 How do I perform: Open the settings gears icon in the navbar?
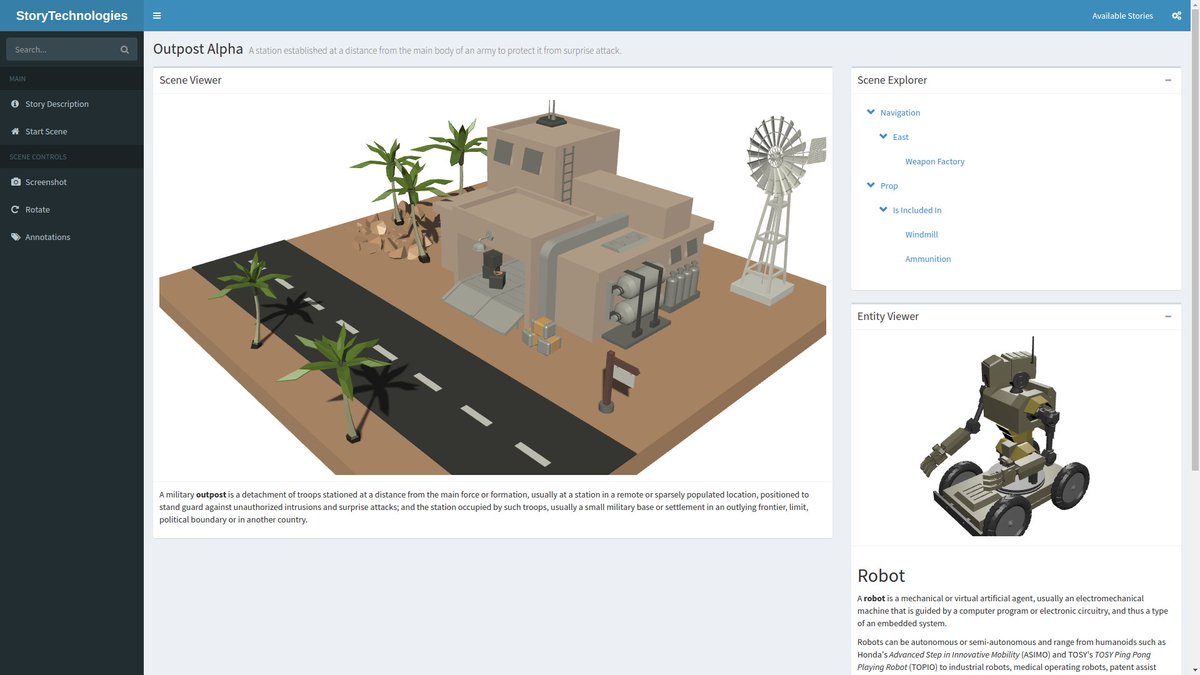1175,15
